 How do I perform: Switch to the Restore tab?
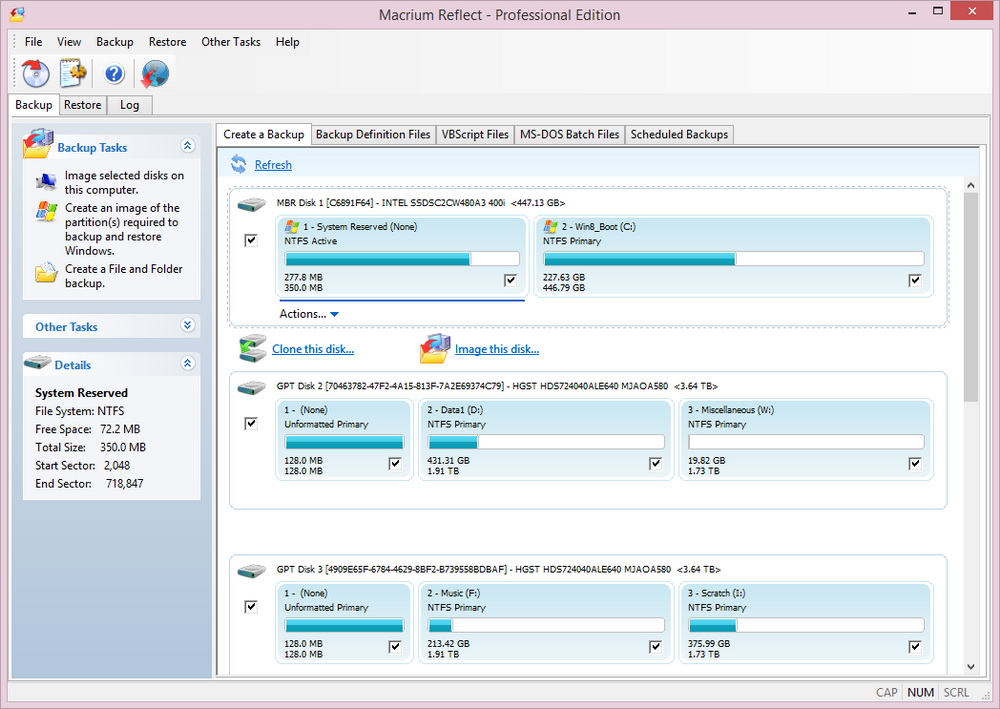82,105
